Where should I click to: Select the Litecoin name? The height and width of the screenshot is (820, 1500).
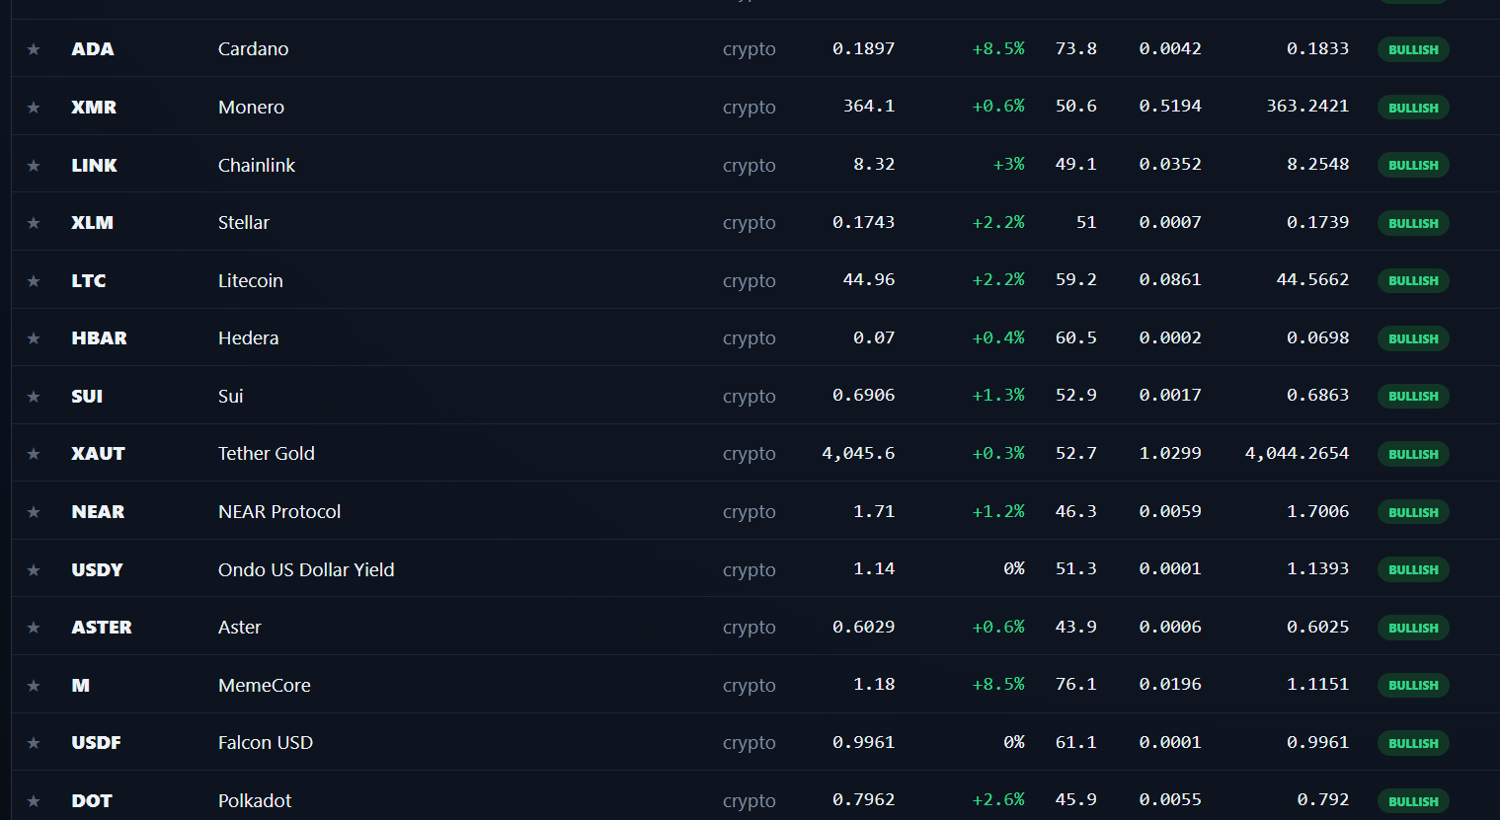tap(250, 281)
